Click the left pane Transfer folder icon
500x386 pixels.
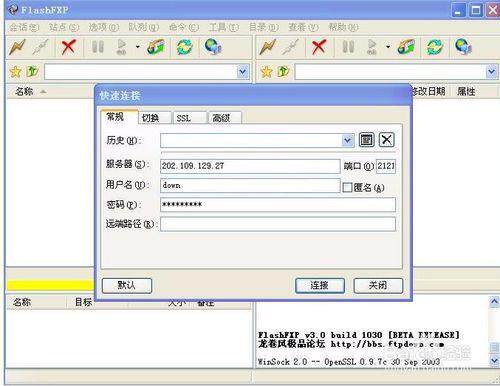[x=155, y=47]
